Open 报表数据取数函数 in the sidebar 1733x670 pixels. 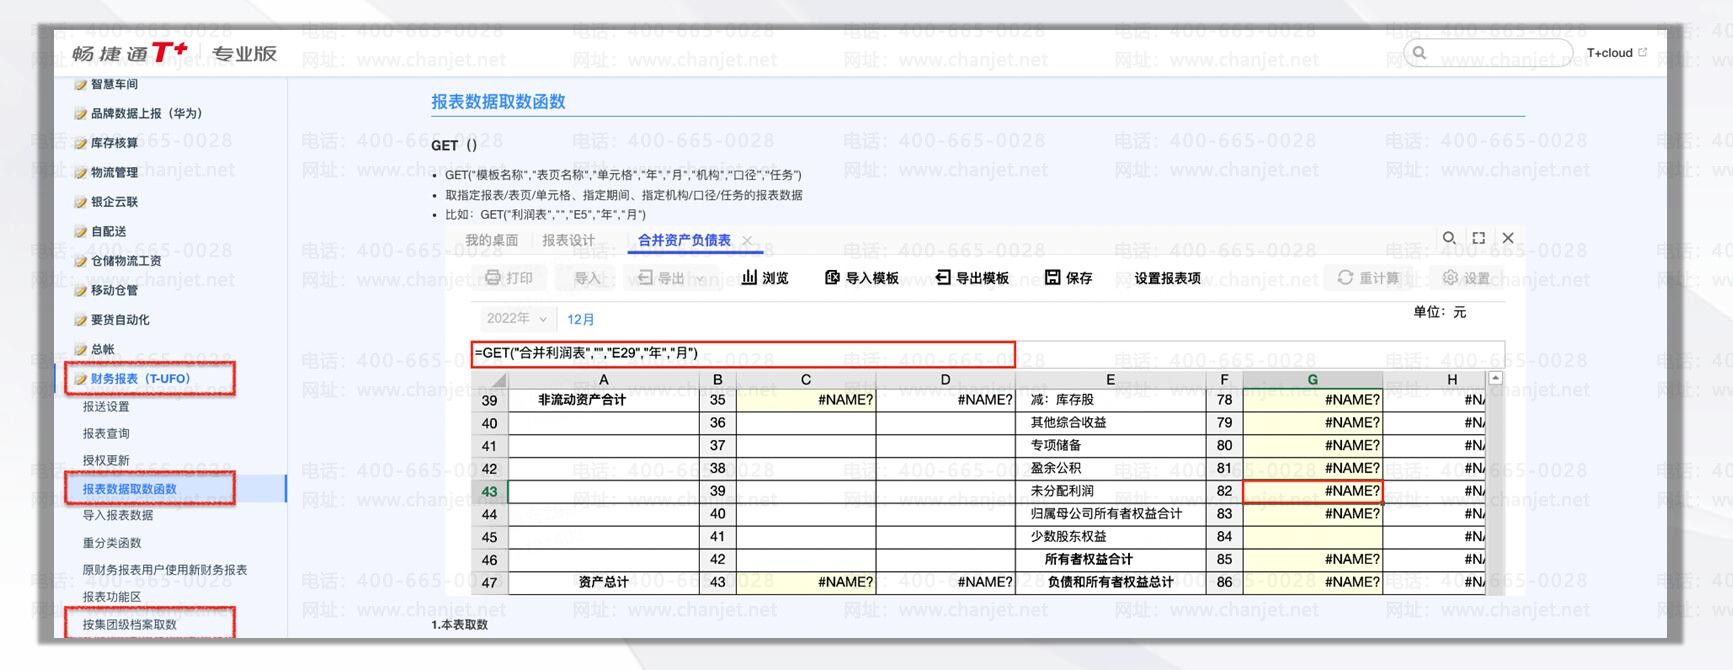point(130,489)
